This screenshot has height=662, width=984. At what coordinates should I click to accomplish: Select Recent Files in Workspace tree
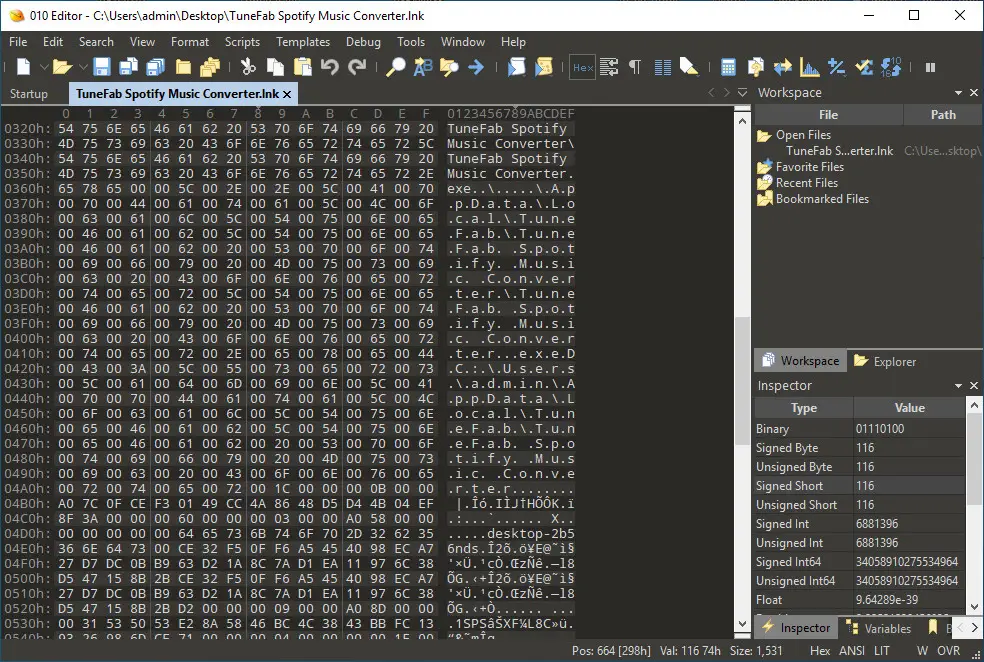point(798,183)
